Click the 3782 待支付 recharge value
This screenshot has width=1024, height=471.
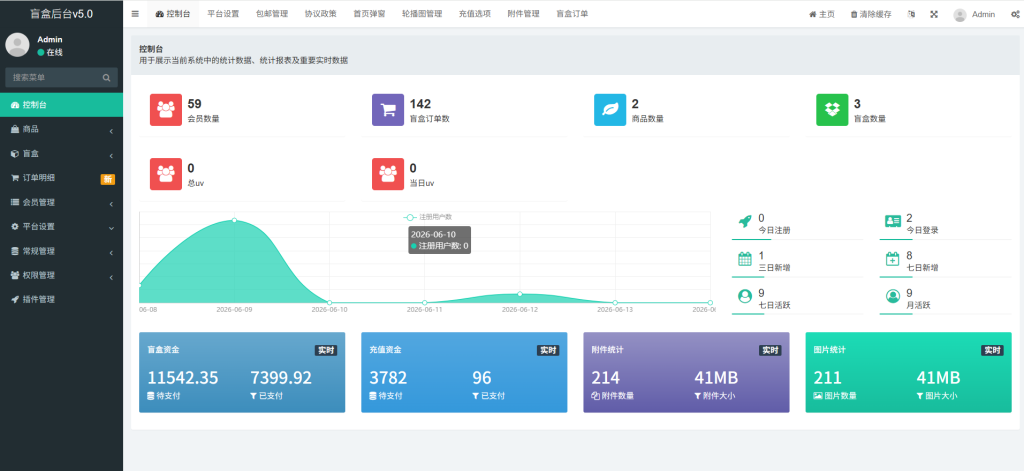pyautogui.click(x=388, y=378)
